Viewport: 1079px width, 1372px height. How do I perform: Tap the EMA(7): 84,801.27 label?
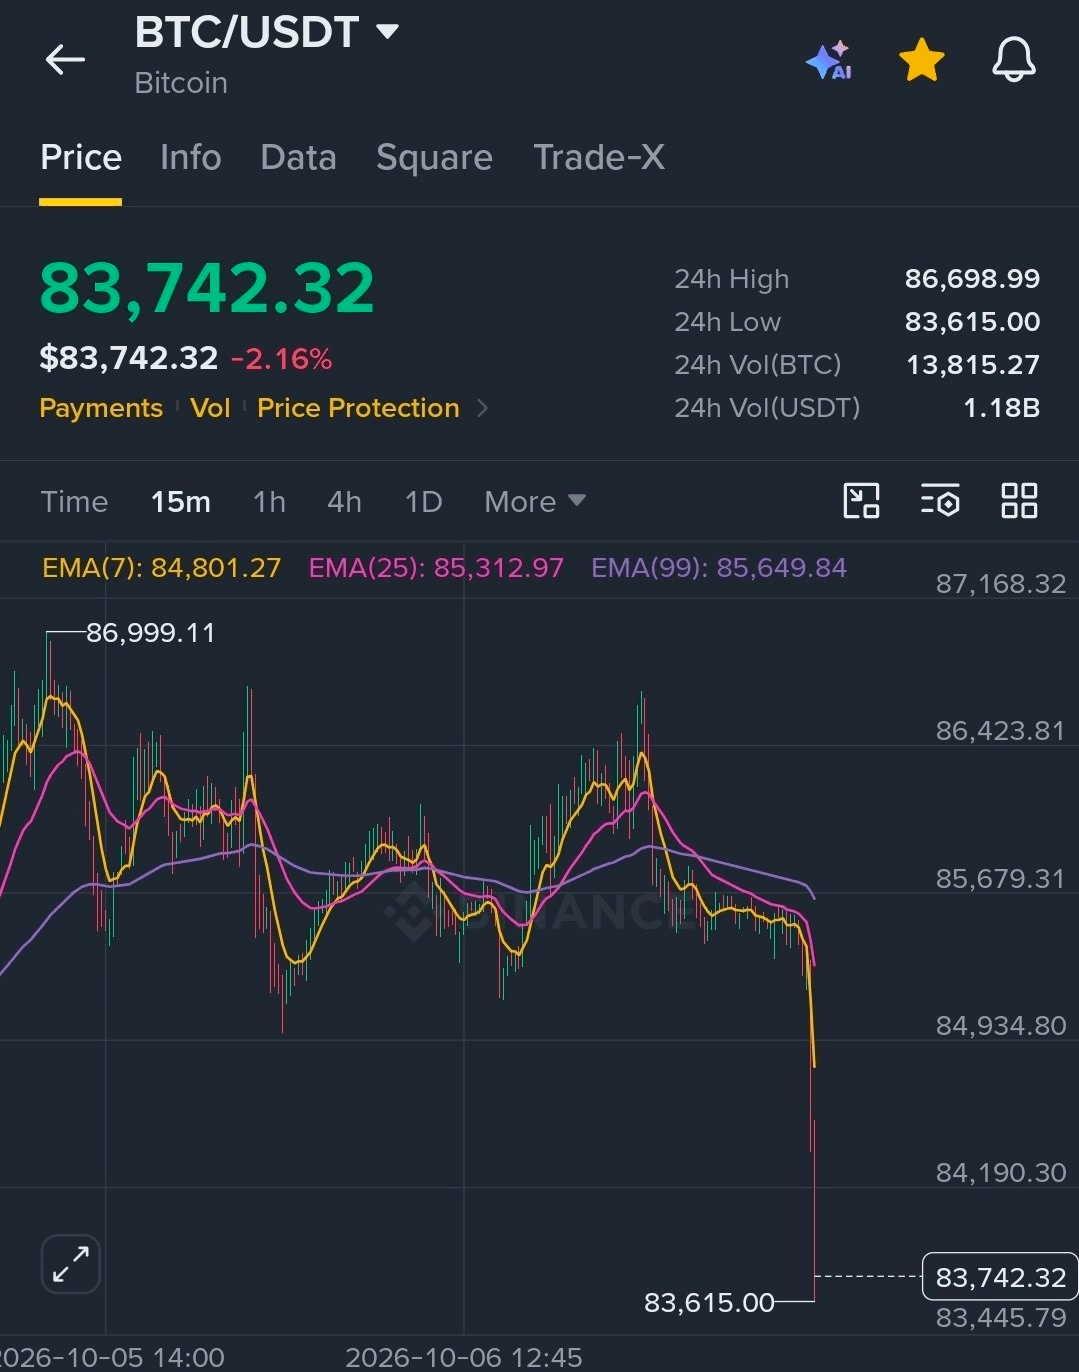[x=161, y=568]
